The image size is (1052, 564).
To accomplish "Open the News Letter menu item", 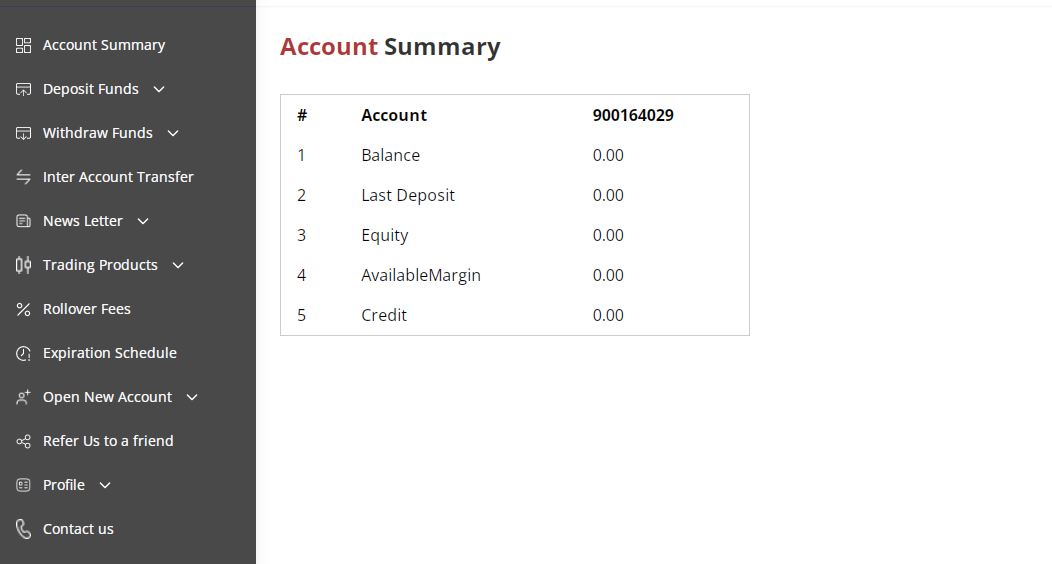I will pyautogui.click(x=83, y=221).
